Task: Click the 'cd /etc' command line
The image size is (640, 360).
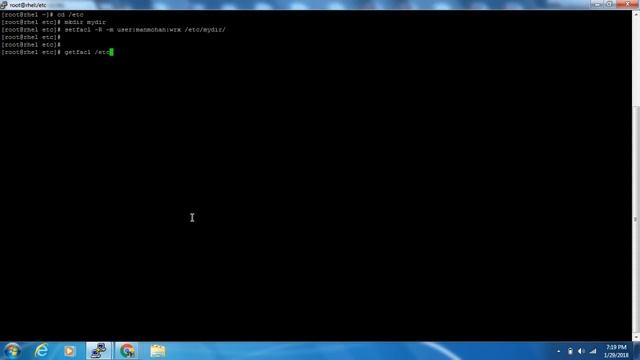Action: (42, 15)
